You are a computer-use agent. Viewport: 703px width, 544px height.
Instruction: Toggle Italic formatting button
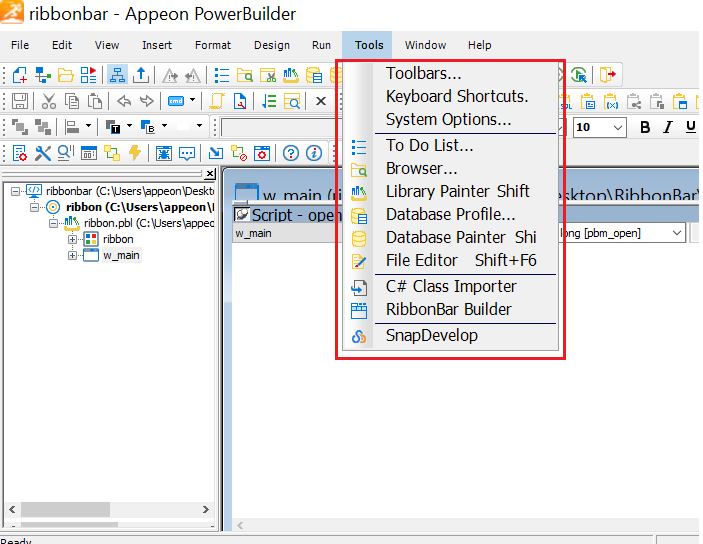coord(668,127)
